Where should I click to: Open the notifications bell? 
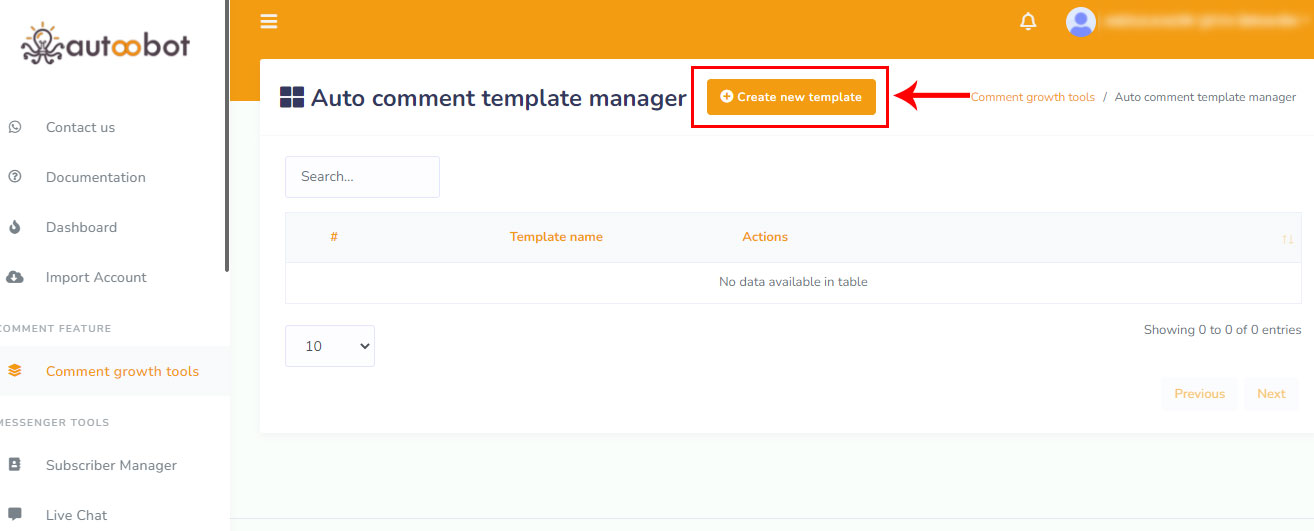coord(1028,22)
